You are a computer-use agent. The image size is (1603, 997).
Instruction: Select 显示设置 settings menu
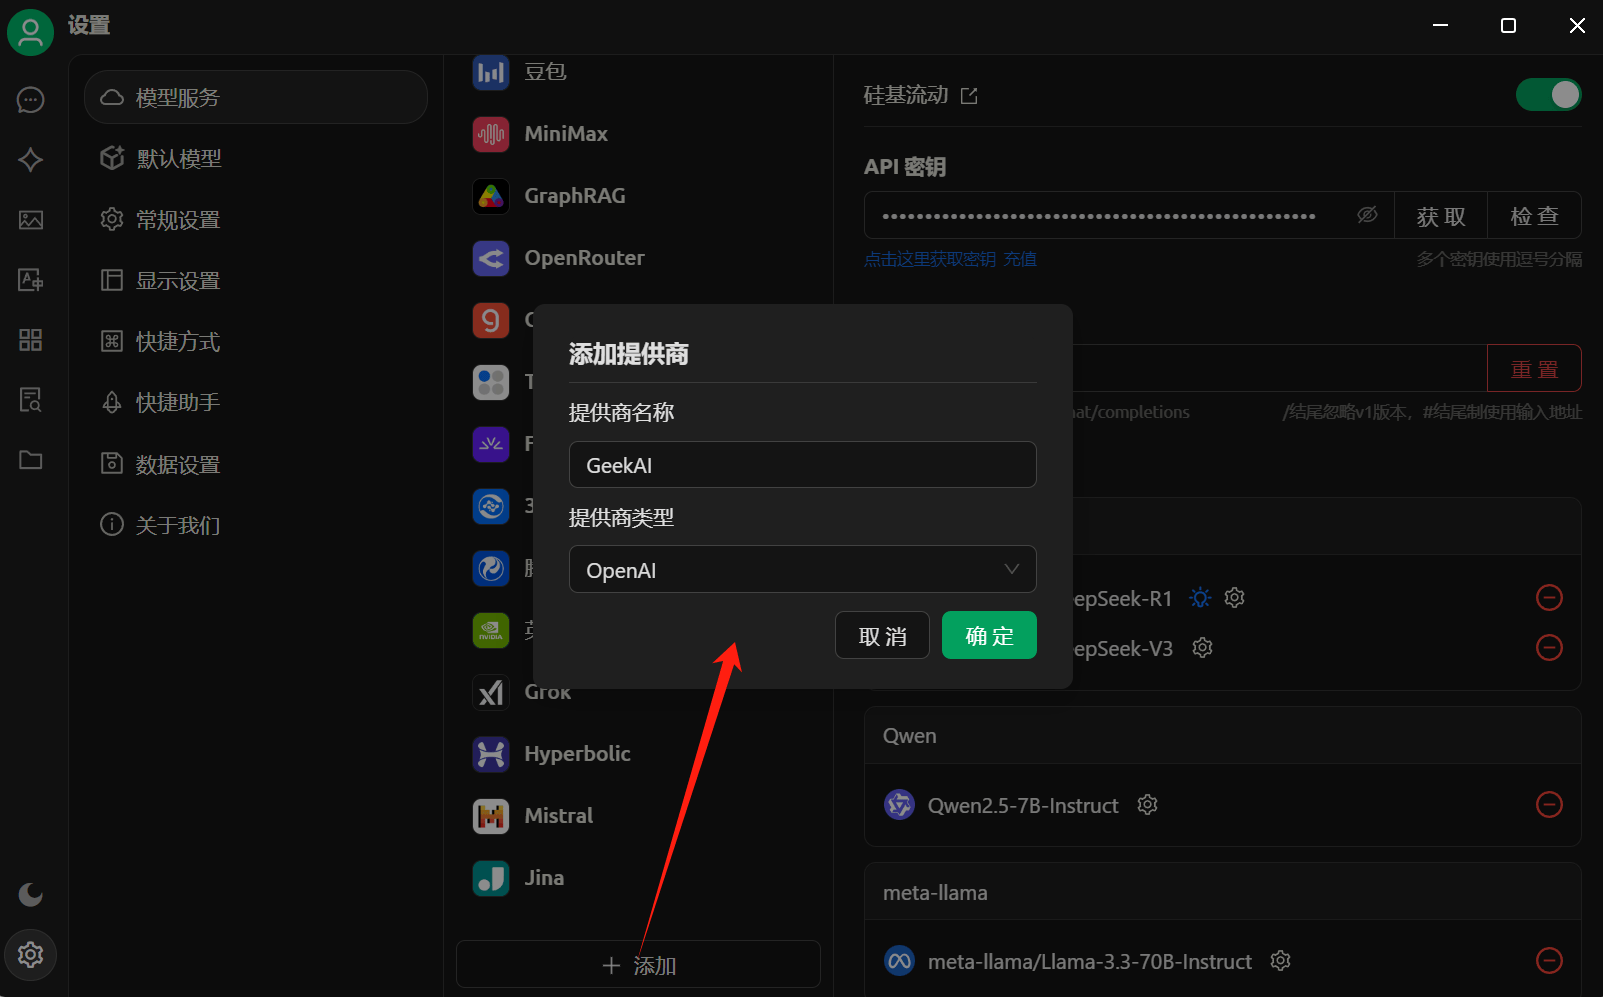point(256,280)
